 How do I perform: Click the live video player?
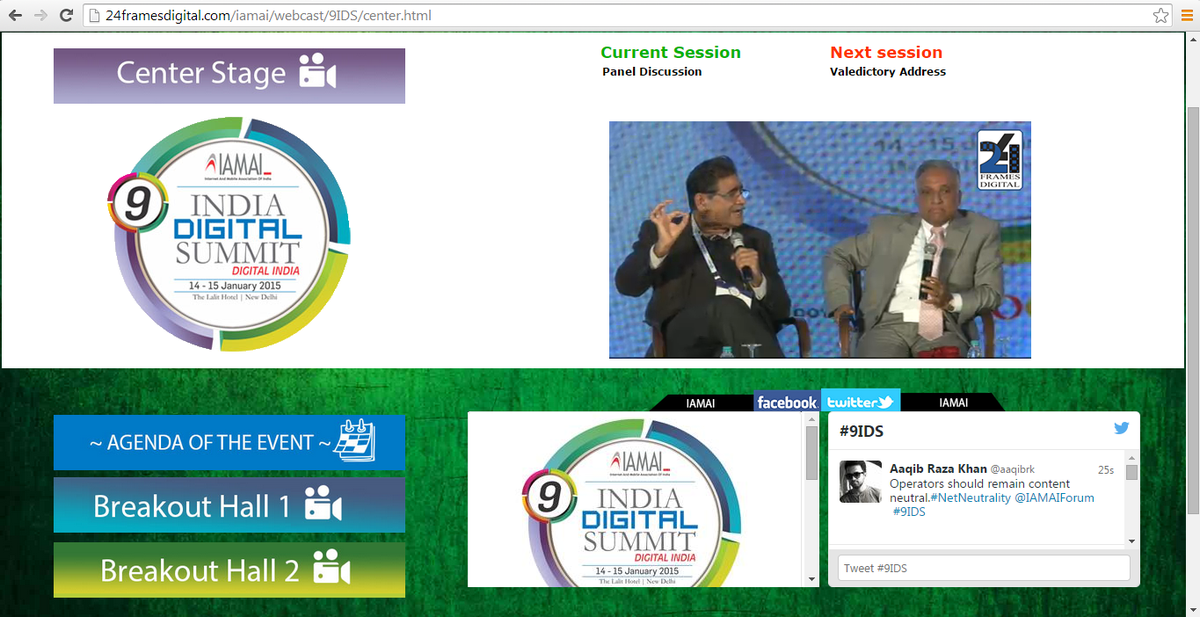(820, 240)
